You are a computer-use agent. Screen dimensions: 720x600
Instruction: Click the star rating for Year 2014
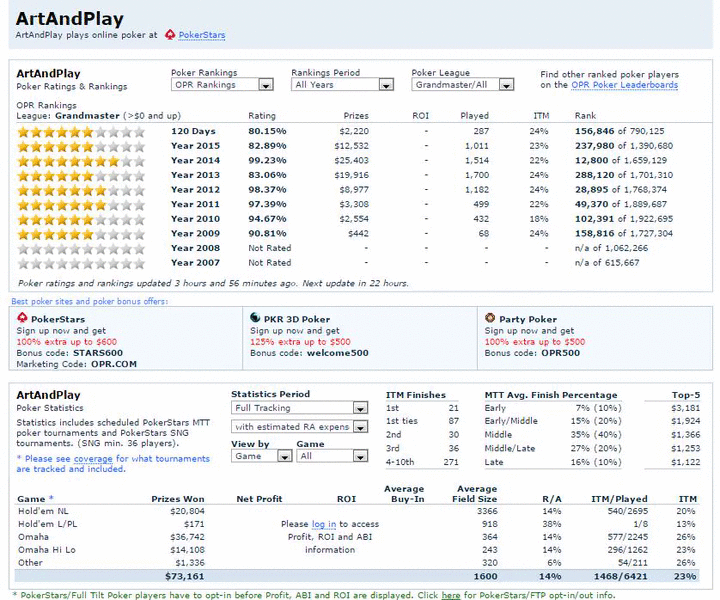click(x=81, y=162)
